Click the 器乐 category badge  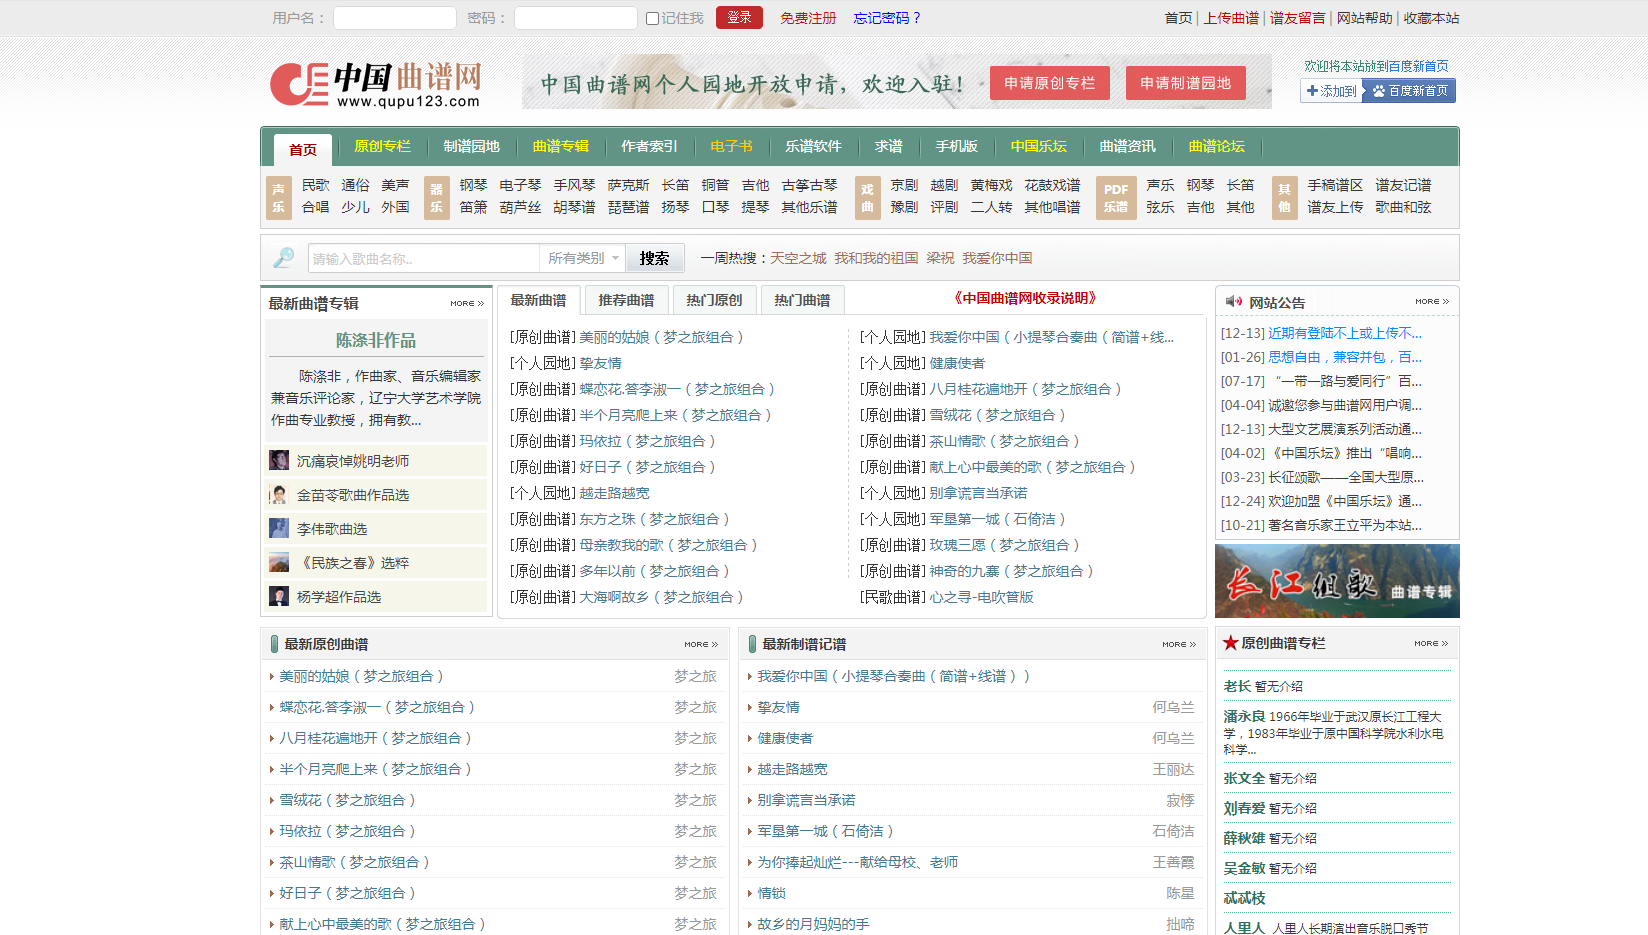[x=436, y=197]
